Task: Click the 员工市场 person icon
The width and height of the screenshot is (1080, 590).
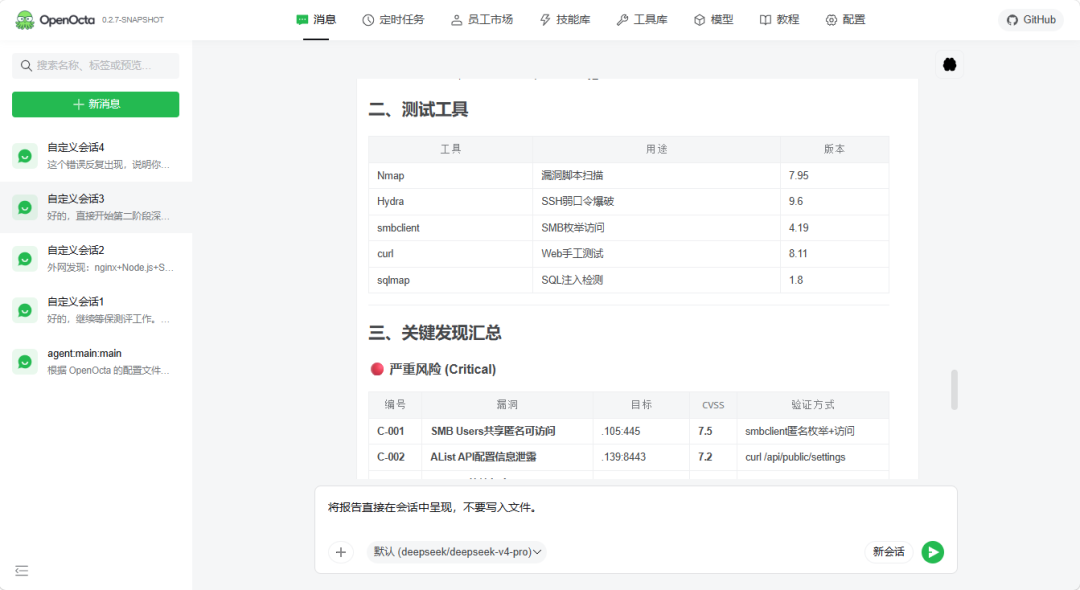Action: point(456,20)
